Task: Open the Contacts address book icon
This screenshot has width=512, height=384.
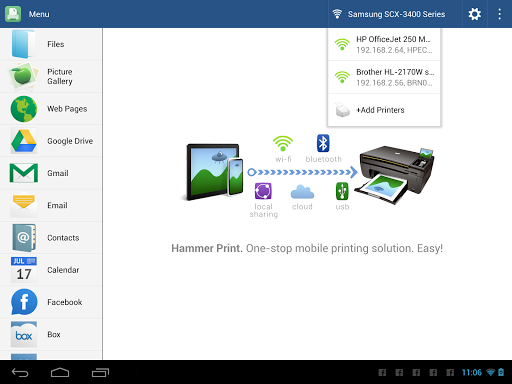Action: (x=24, y=237)
